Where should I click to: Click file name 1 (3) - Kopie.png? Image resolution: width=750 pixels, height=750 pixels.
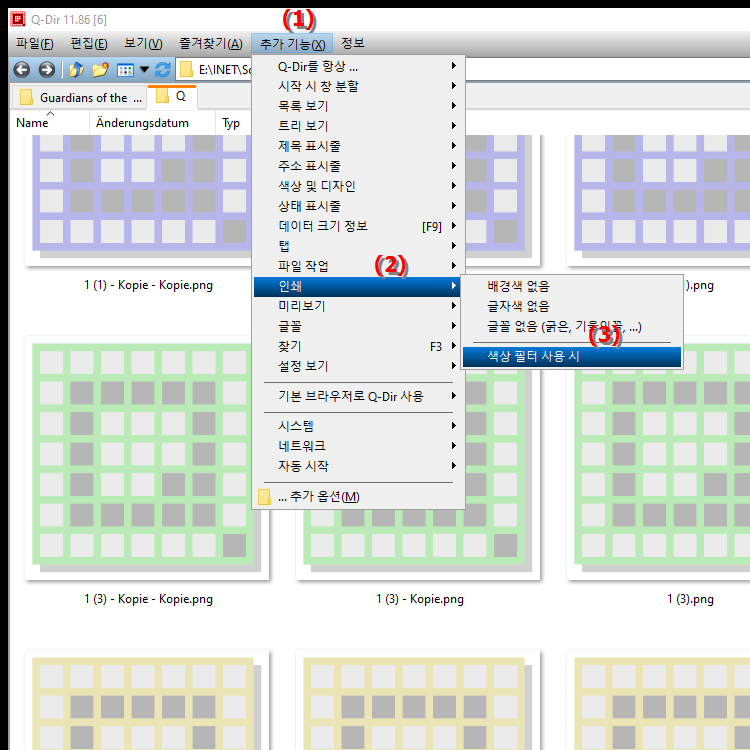(x=420, y=599)
